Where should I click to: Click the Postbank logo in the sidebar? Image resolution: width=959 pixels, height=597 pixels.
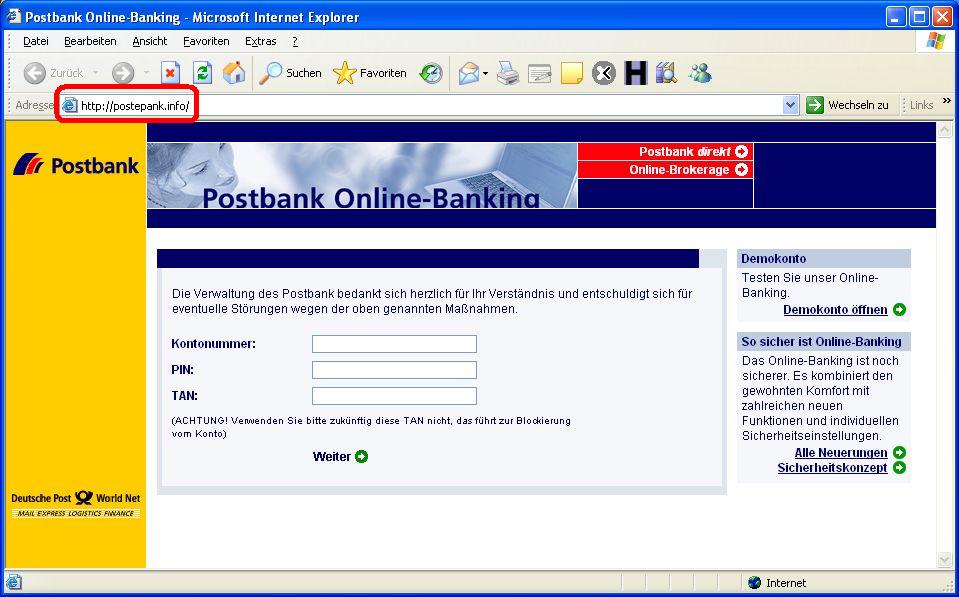tap(76, 165)
